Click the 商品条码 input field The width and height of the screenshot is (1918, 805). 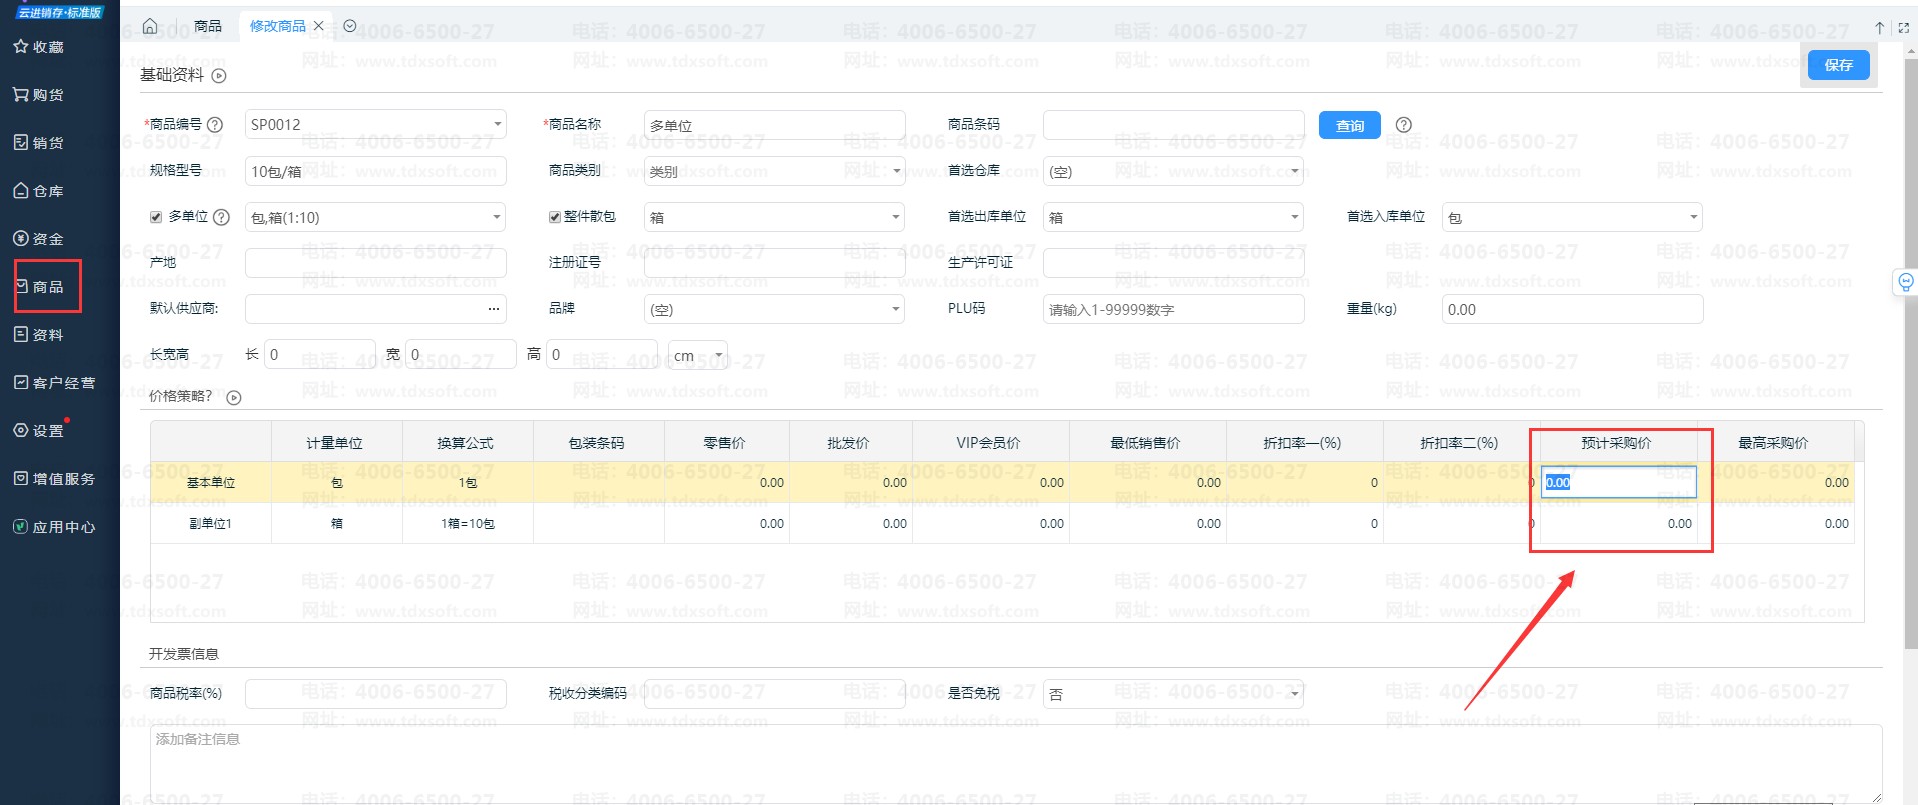(1173, 125)
